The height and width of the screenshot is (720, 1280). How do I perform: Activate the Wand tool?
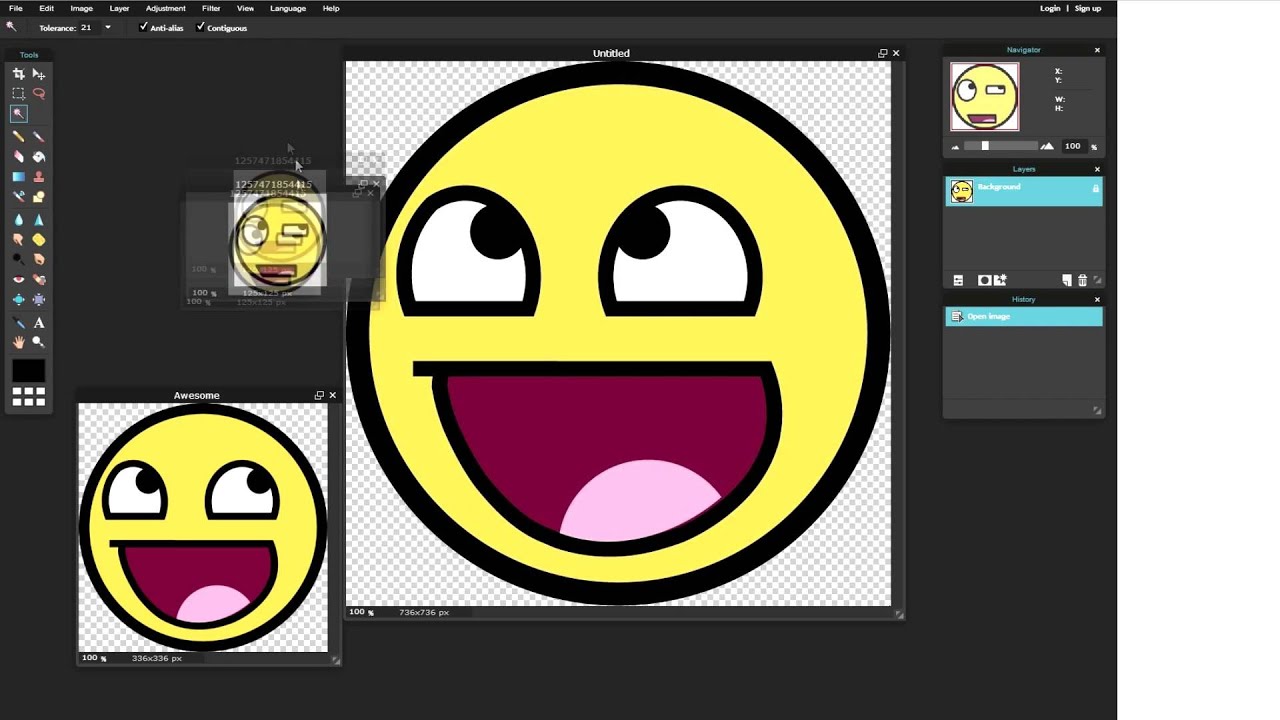[18, 113]
